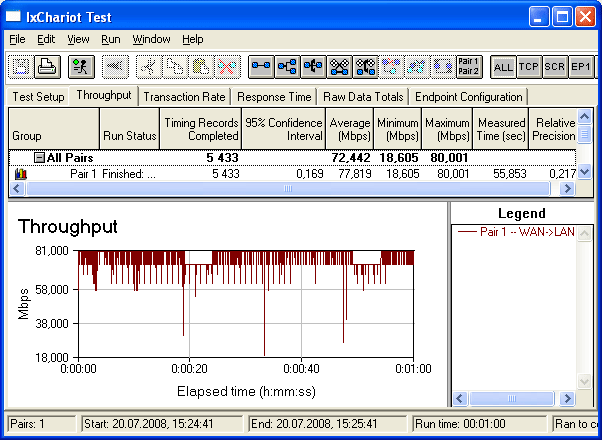Switch to the Transaction Rate tab
This screenshot has height=440, width=602.
pos(184,97)
